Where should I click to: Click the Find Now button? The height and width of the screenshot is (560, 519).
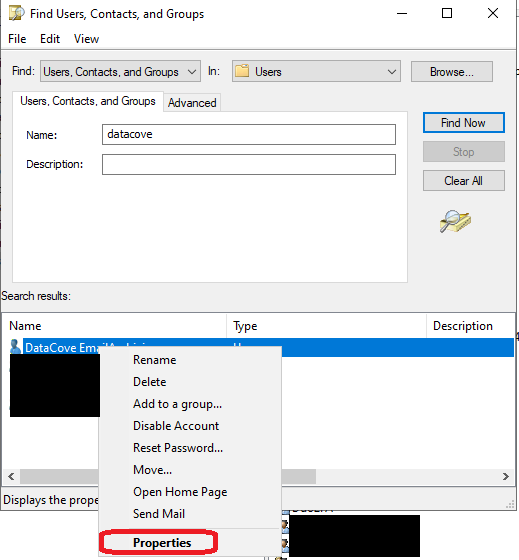[x=464, y=123]
